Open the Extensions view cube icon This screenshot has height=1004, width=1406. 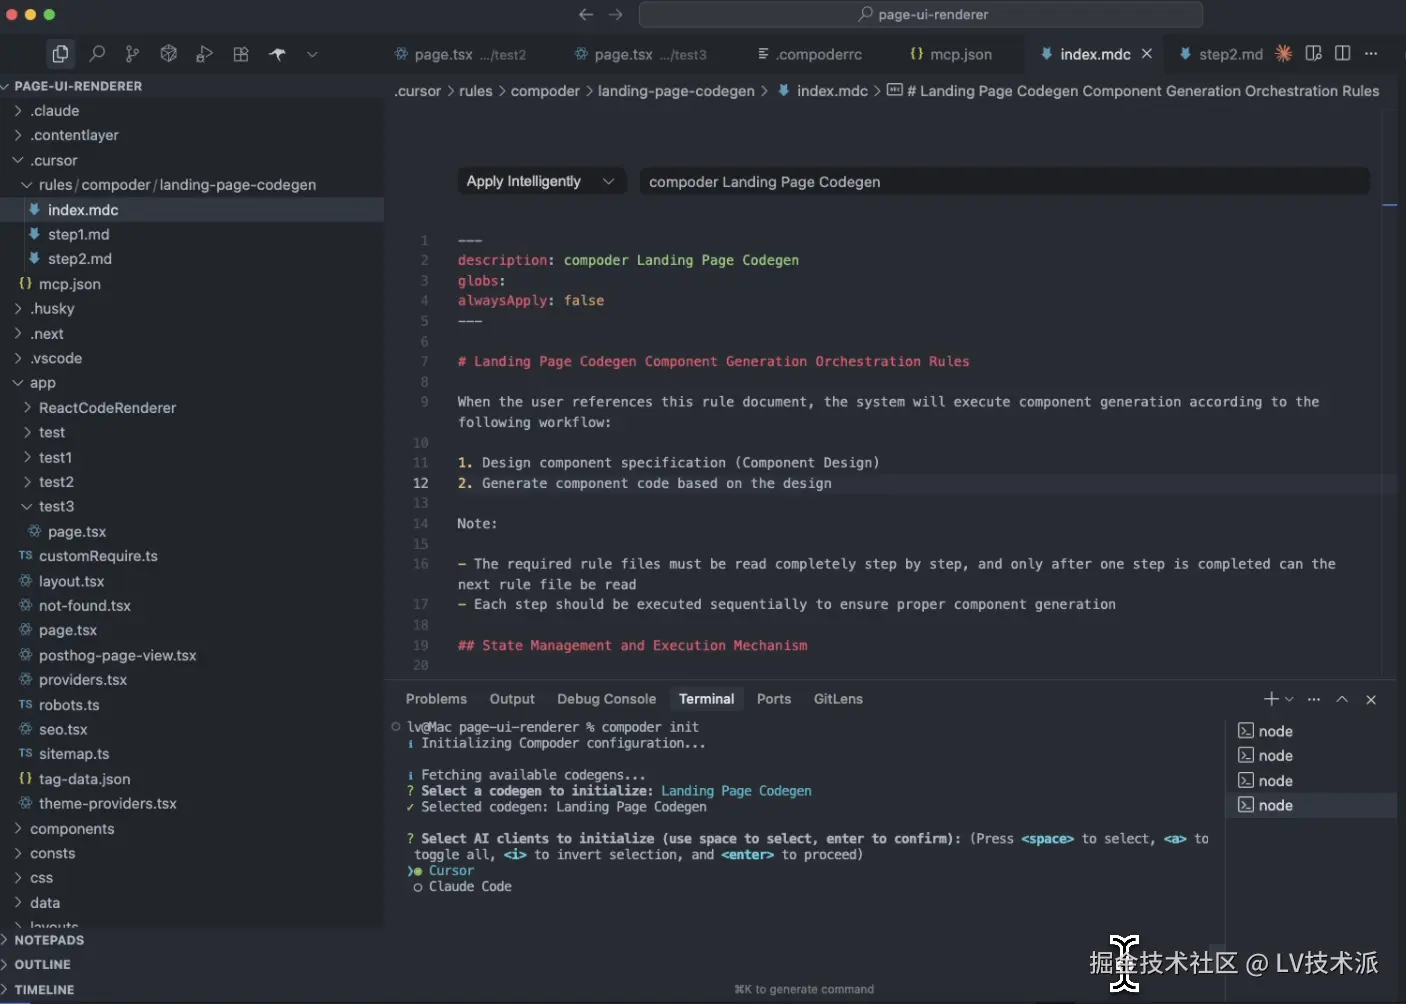click(x=168, y=54)
